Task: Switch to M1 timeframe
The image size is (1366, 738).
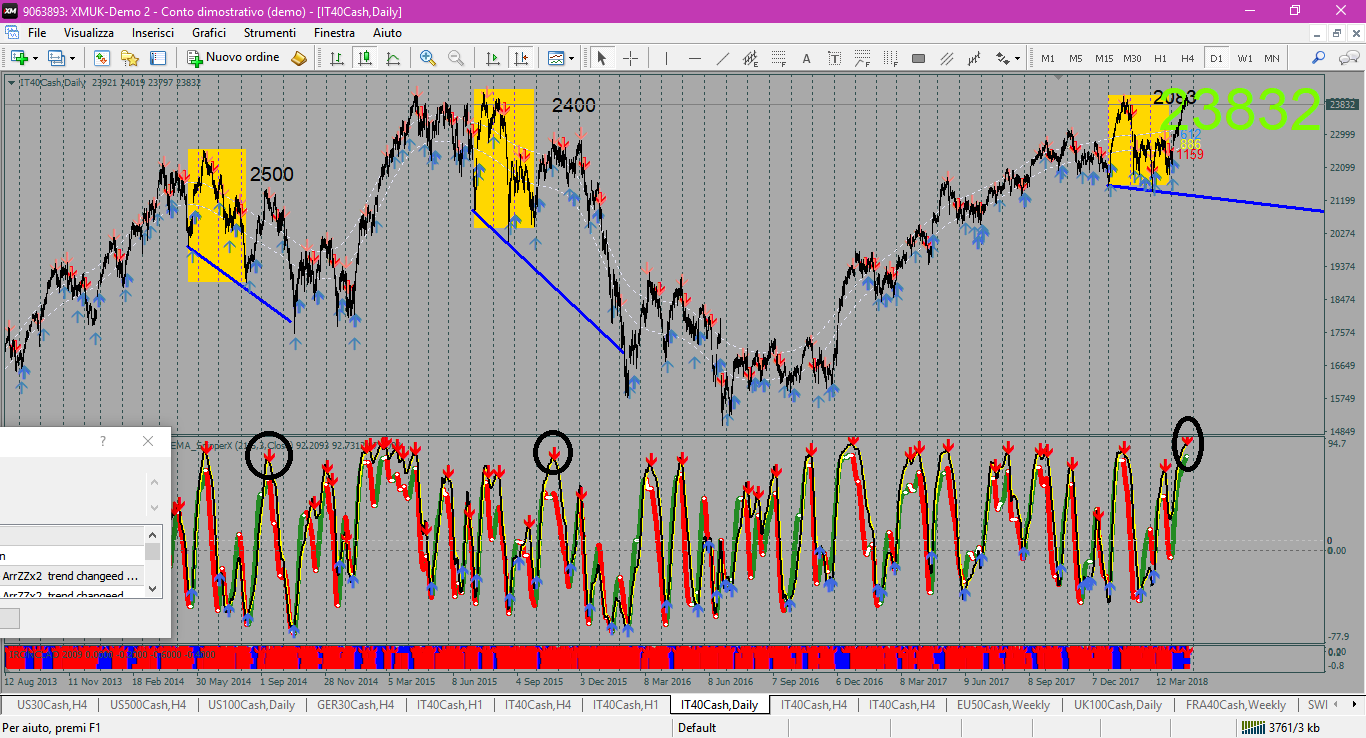Action: point(1048,58)
